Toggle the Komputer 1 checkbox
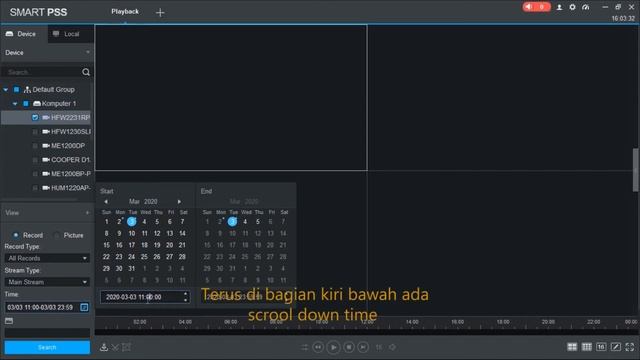Screen dimensions: 640x360 point(26,104)
